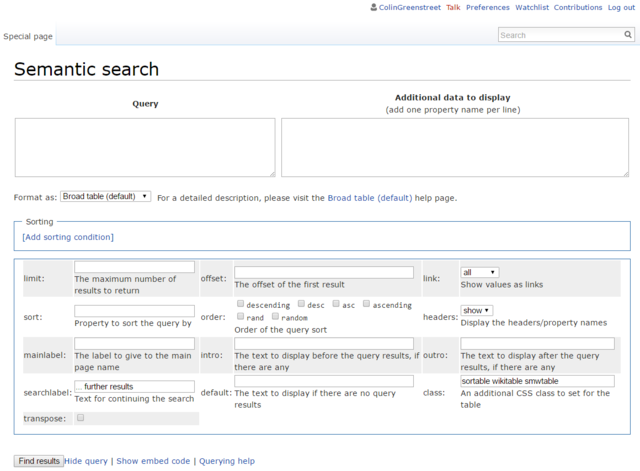Image resolution: width=640 pixels, height=471 pixels.
Task: Toggle the random order checkbox
Action: coord(275,317)
